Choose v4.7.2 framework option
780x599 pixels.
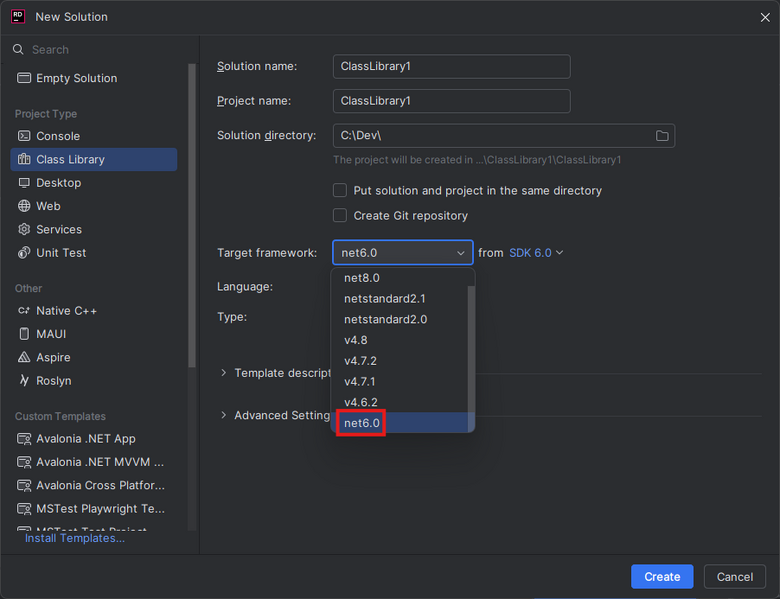(x=399, y=361)
